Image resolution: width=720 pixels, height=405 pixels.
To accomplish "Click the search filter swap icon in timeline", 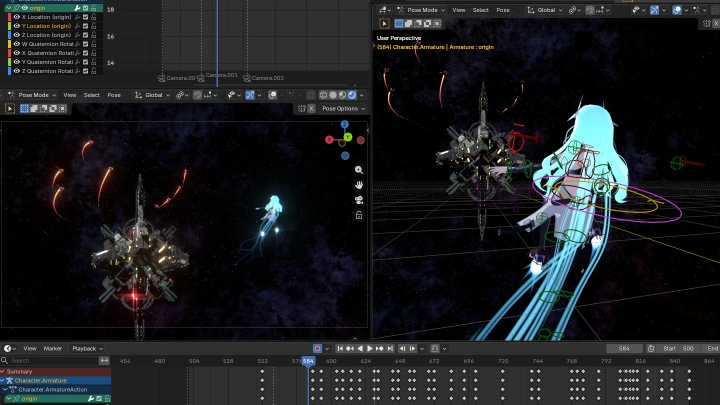I will click(105, 360).
